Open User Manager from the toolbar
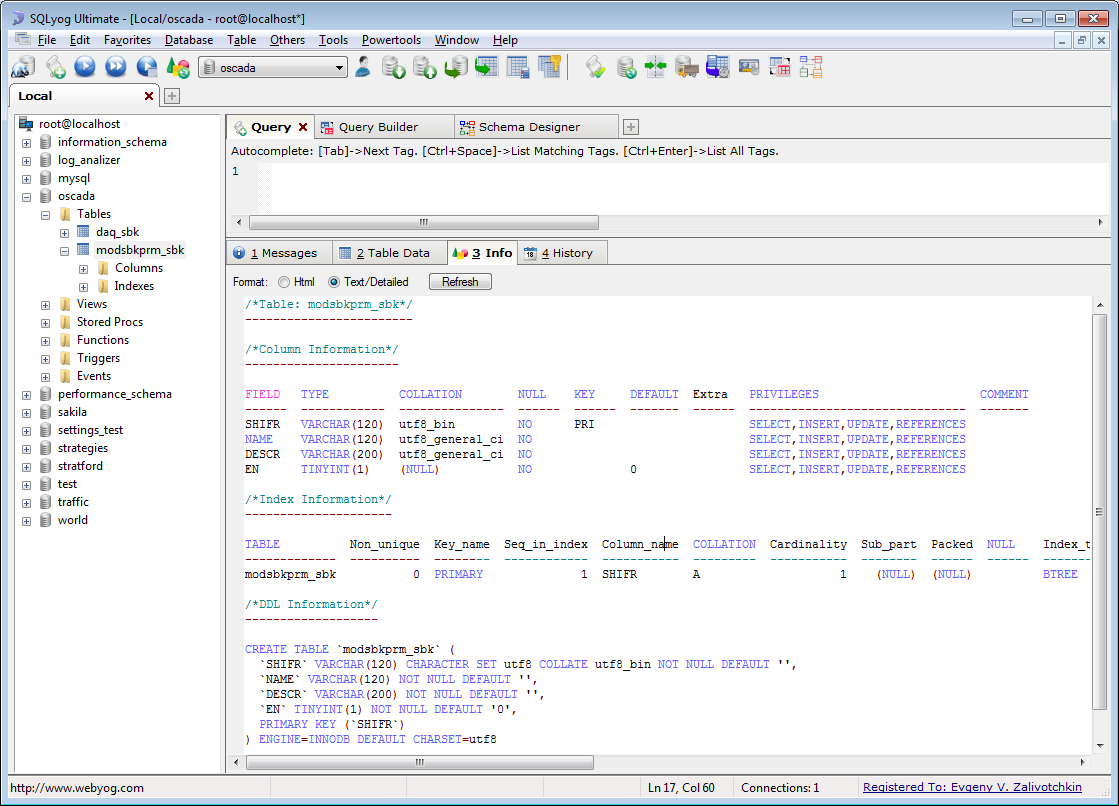This screenshot has height=806, width=1119. point(363,67)
